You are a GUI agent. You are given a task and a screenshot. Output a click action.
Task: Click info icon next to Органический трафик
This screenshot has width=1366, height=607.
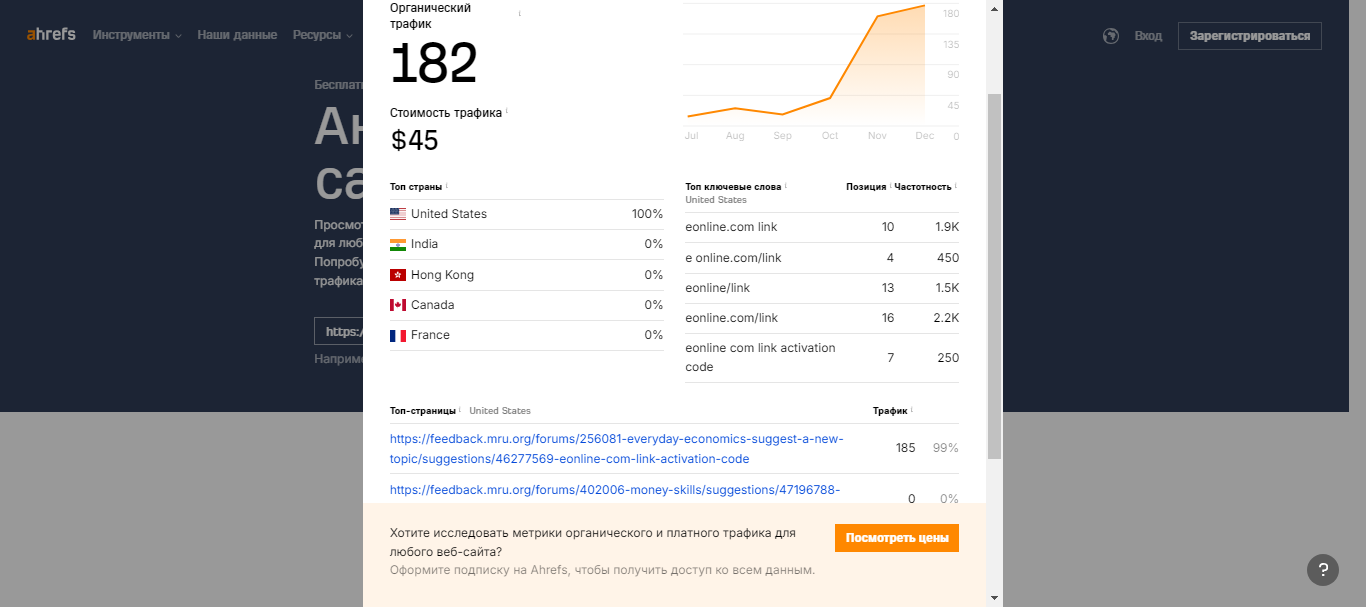[x=520, y=14]
